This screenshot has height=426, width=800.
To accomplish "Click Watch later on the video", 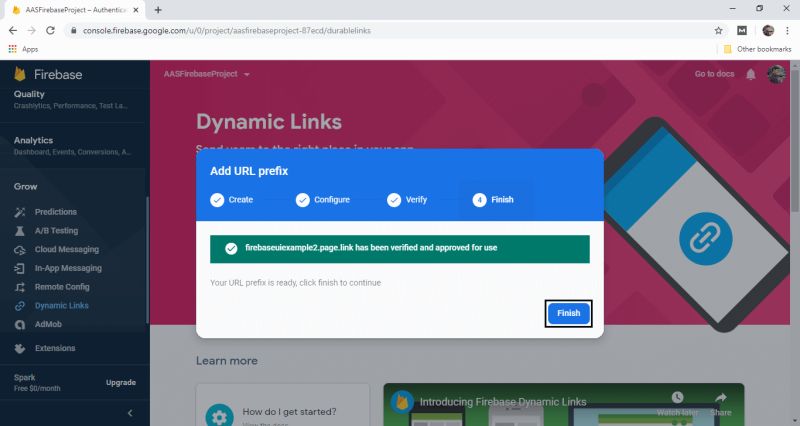I will tap(677, 404).
